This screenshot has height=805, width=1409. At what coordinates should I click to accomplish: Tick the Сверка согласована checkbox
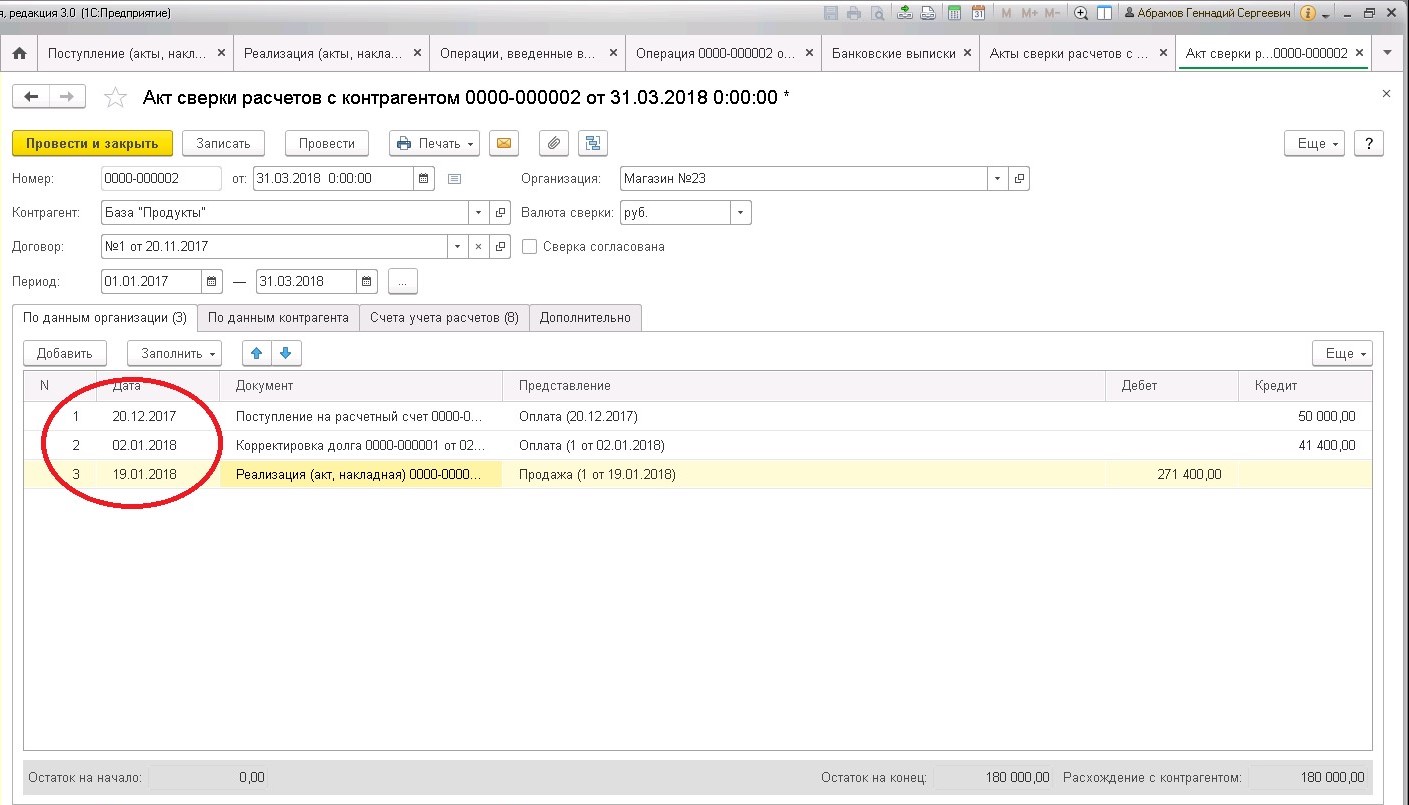(530, 246)
